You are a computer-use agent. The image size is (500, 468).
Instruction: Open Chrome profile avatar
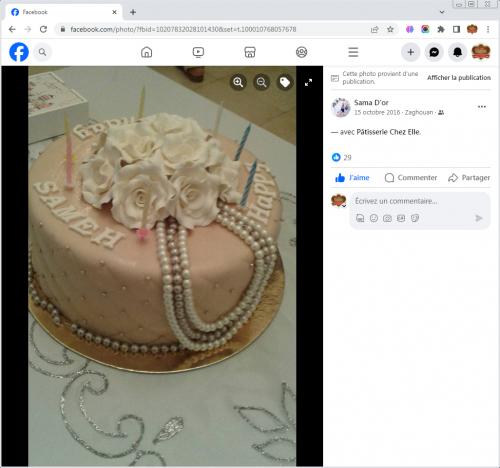[472, 29]
